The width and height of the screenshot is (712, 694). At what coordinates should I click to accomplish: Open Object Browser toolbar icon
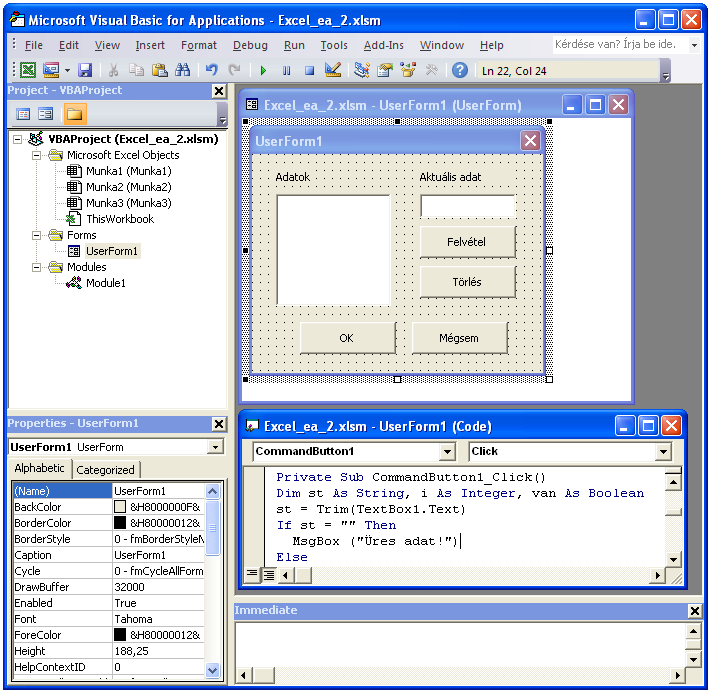pos(408,70)
